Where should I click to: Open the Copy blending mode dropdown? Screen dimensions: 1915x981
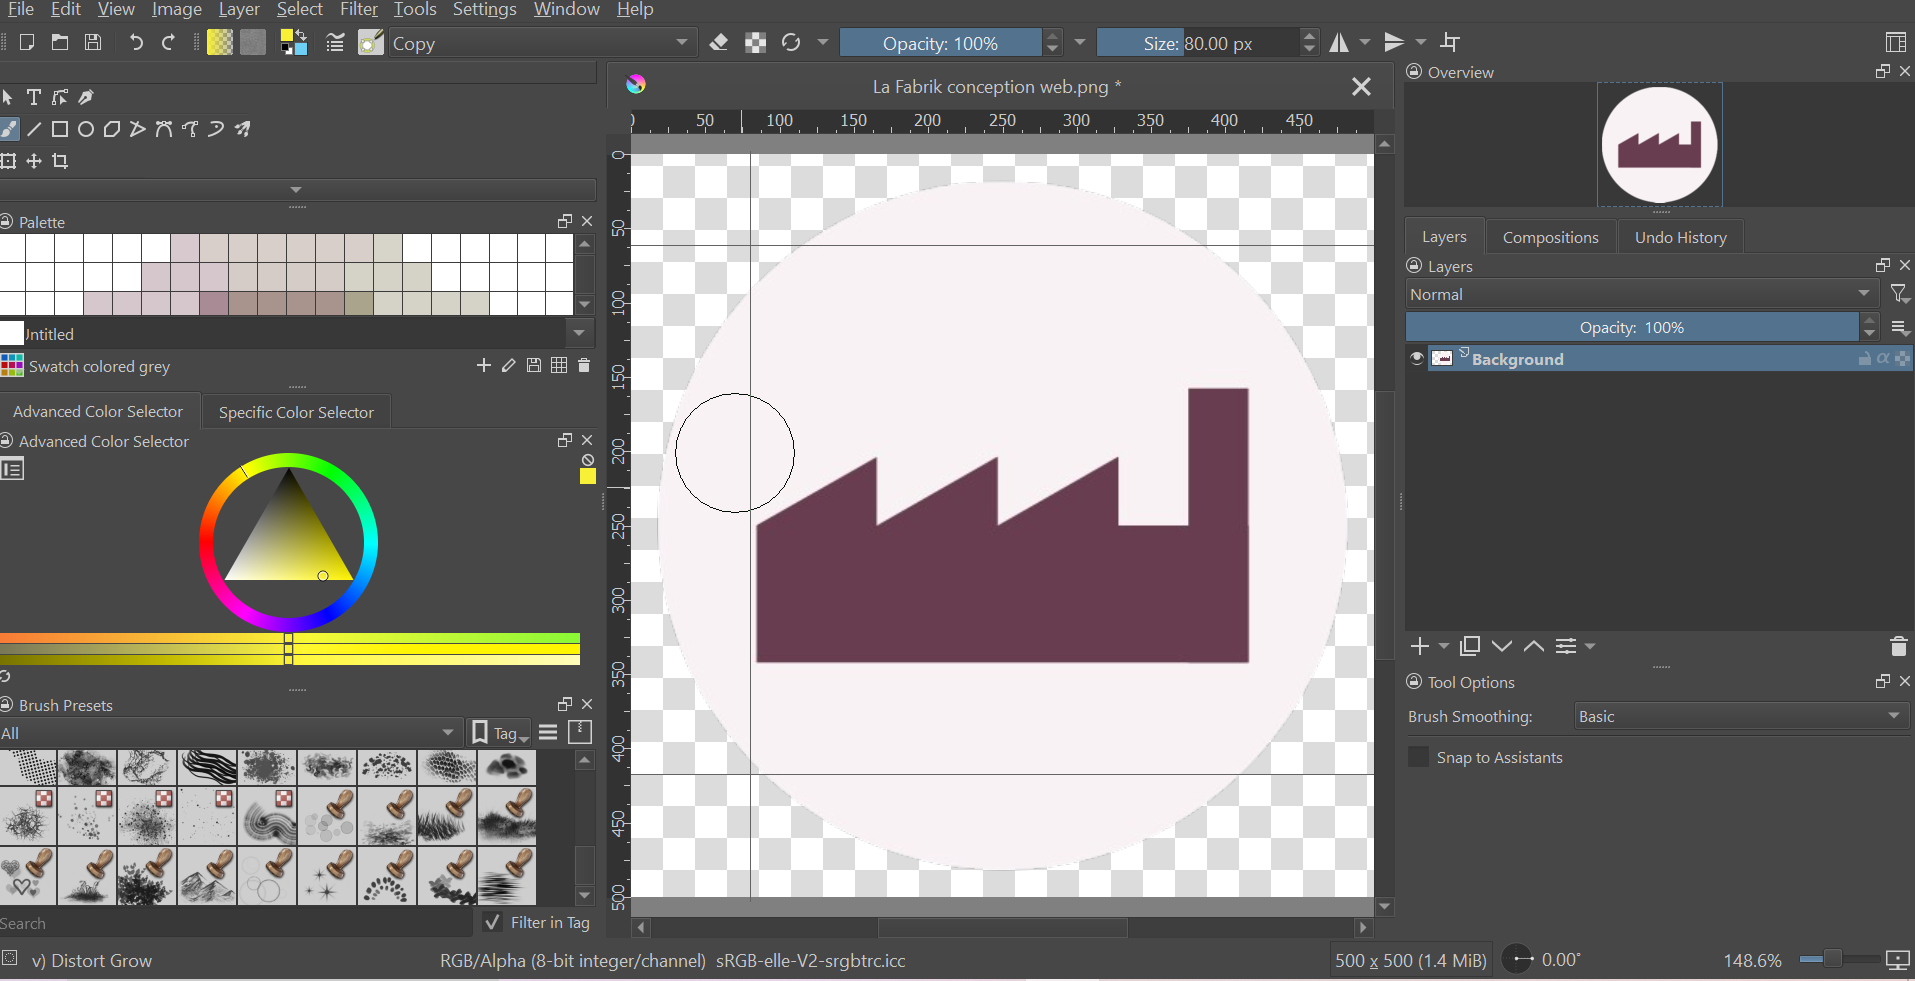click(540, 43)
